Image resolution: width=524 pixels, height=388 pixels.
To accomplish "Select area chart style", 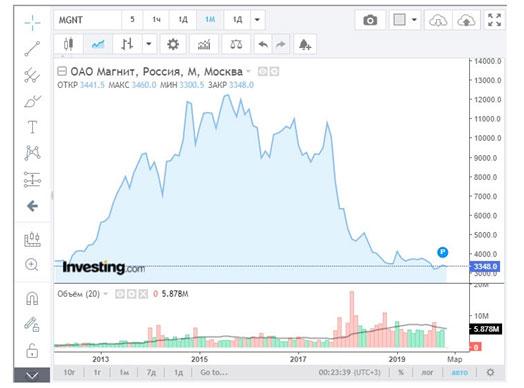I will point(98,44).
